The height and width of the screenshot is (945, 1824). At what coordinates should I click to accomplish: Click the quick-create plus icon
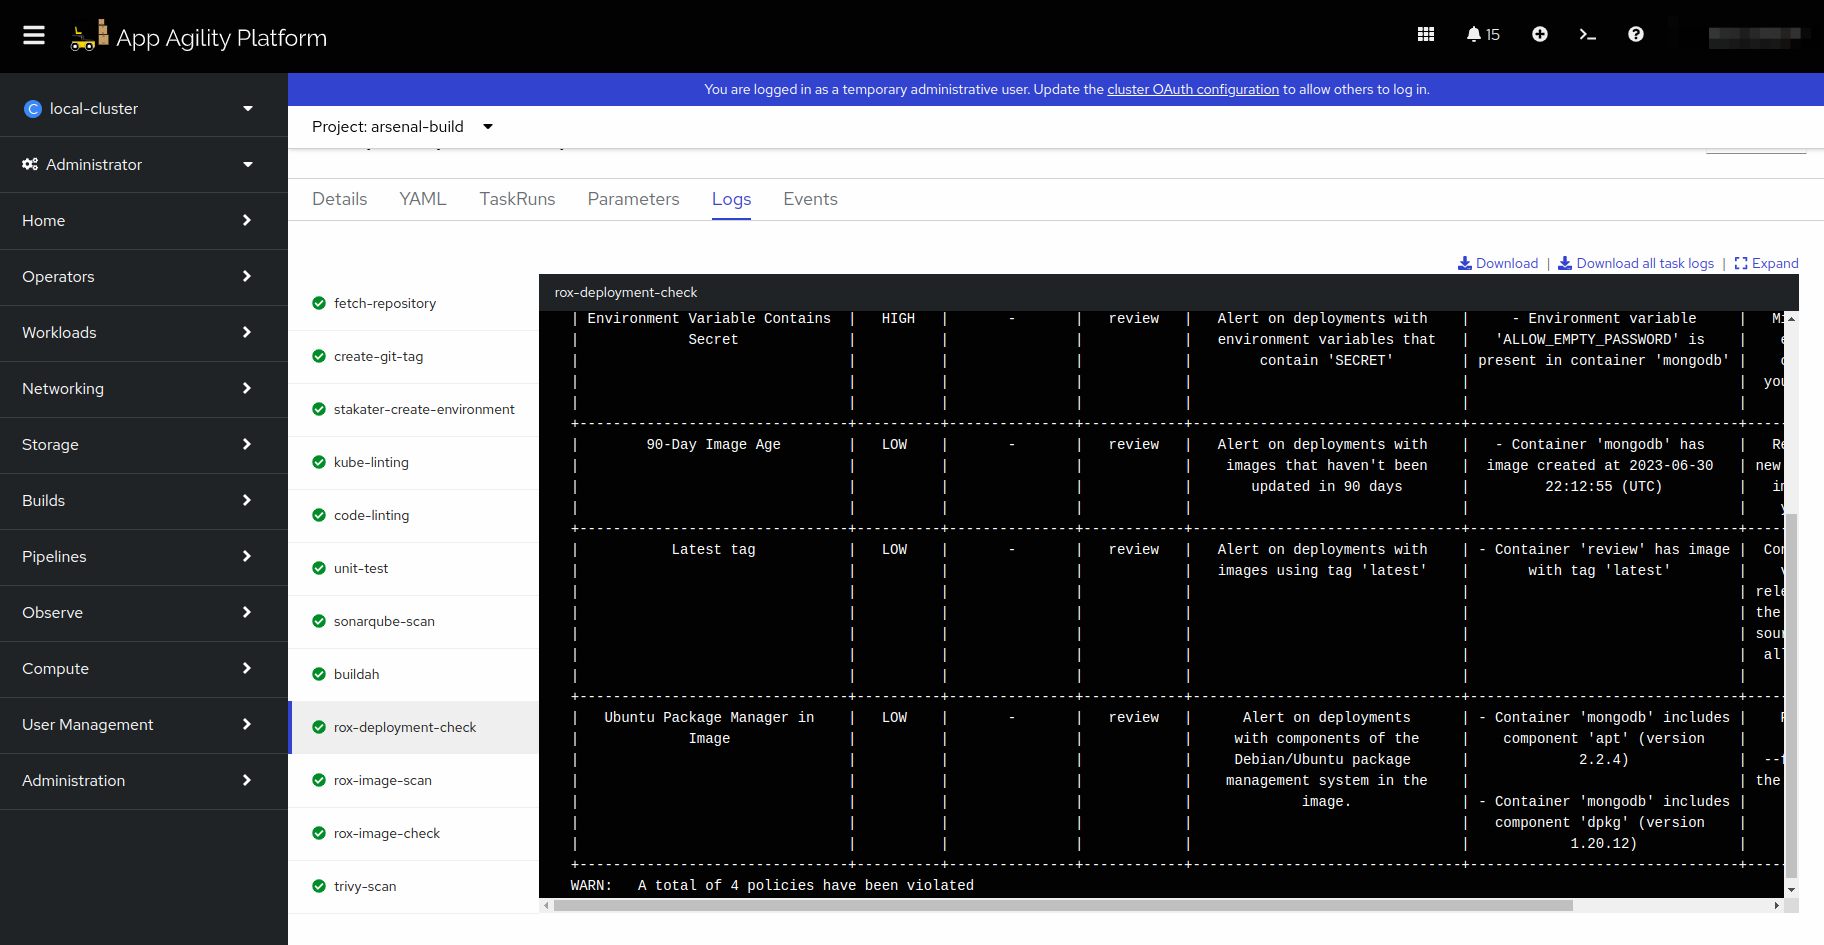pos(1539,34)
